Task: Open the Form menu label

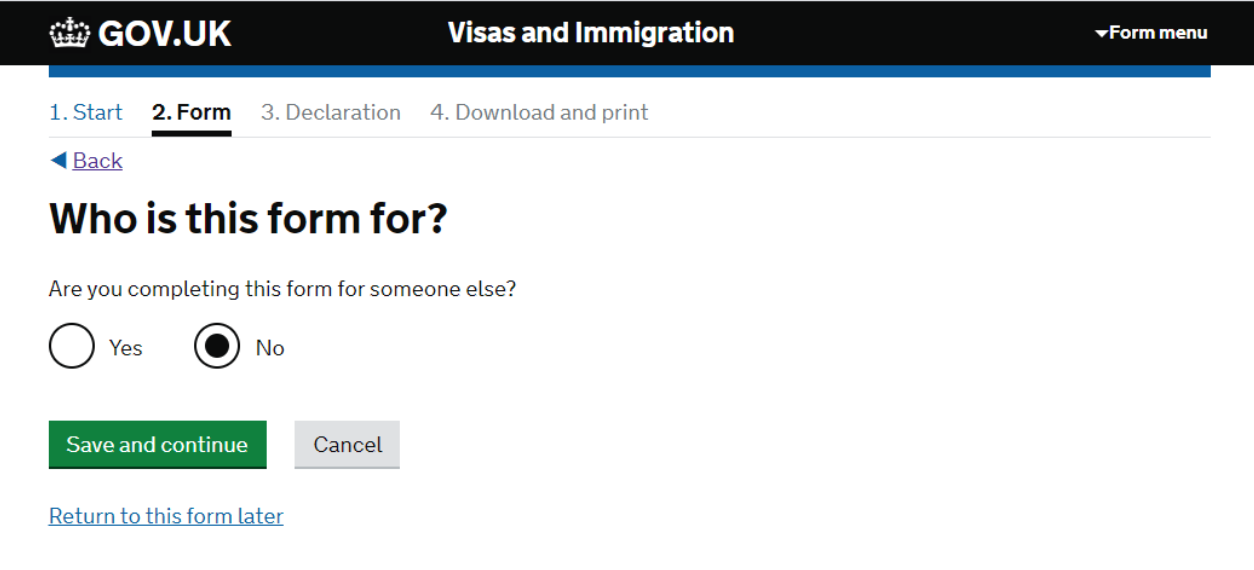Action: coord(1158,33)
